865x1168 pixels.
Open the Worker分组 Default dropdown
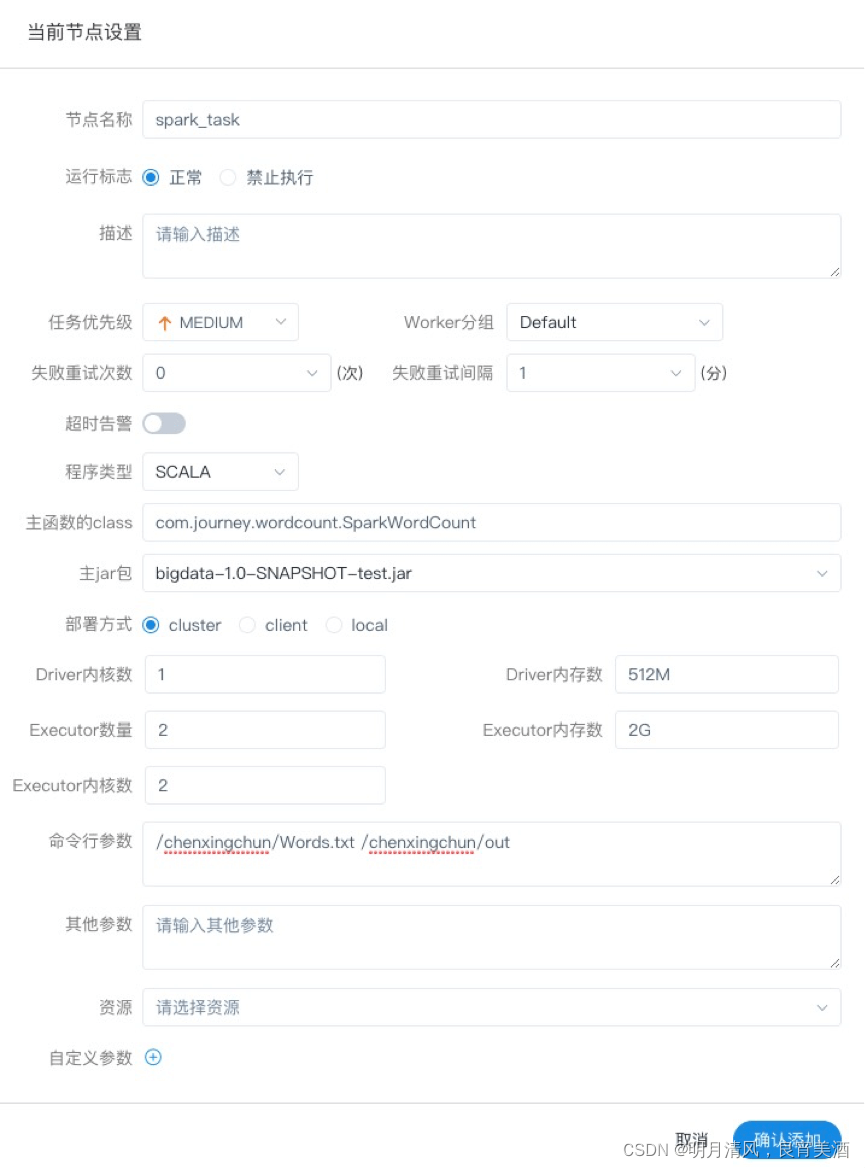(615, 323)
